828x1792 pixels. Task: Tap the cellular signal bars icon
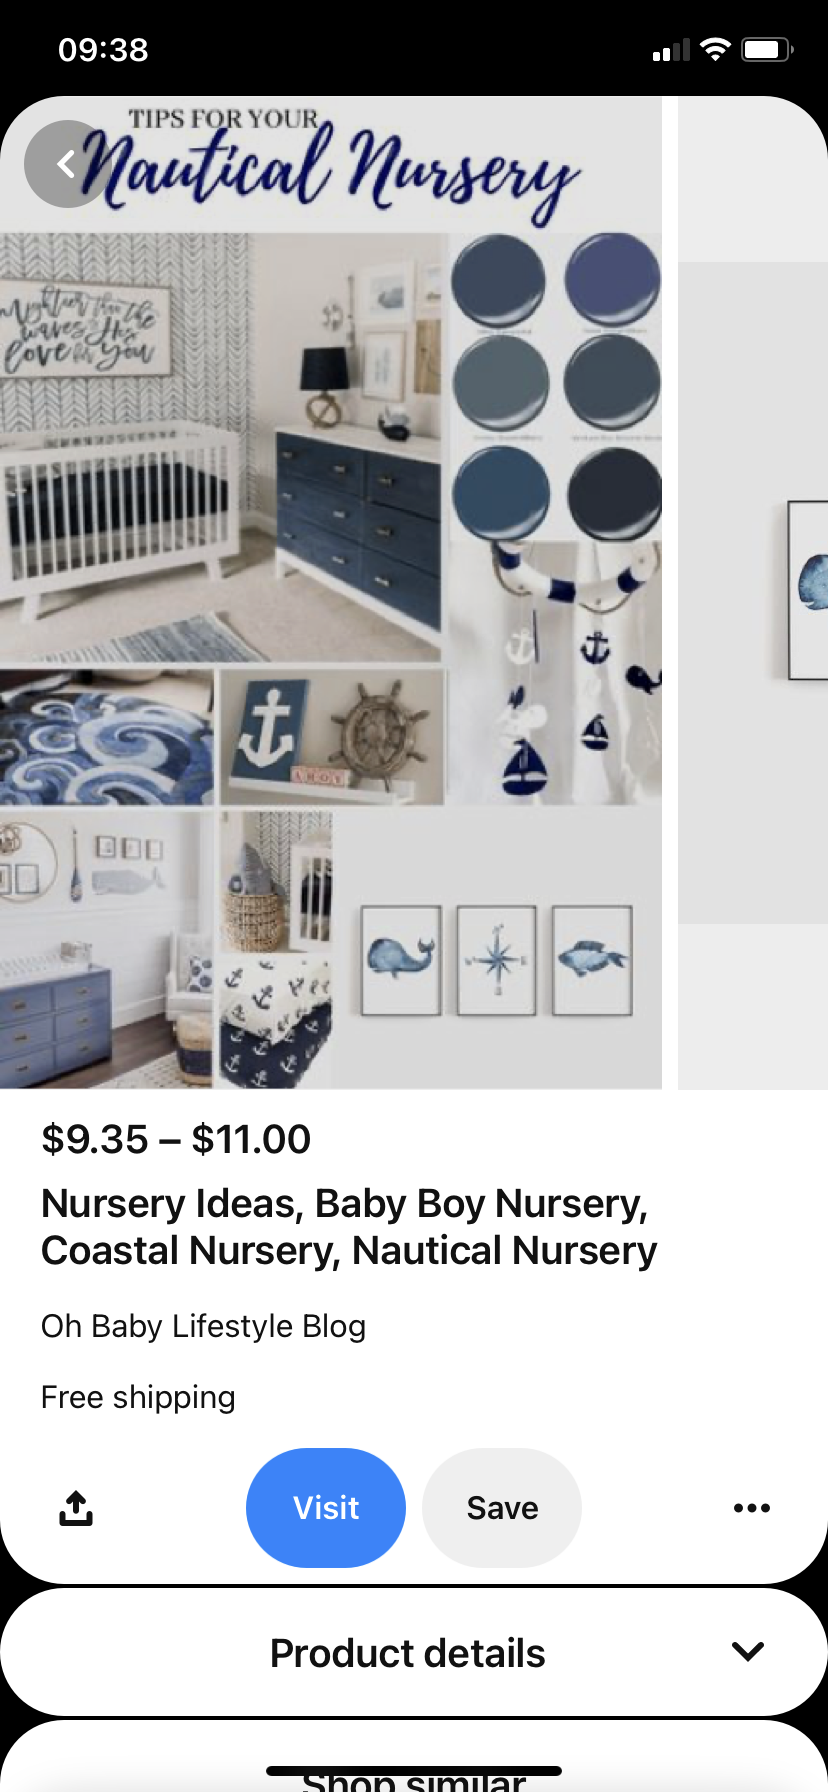pos(671,50)
